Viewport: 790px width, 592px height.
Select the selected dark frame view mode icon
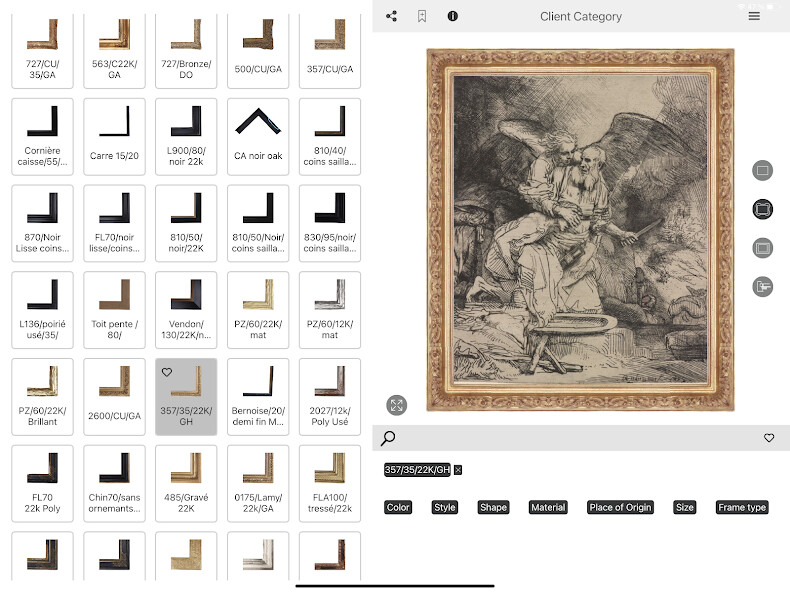[763, 209]
